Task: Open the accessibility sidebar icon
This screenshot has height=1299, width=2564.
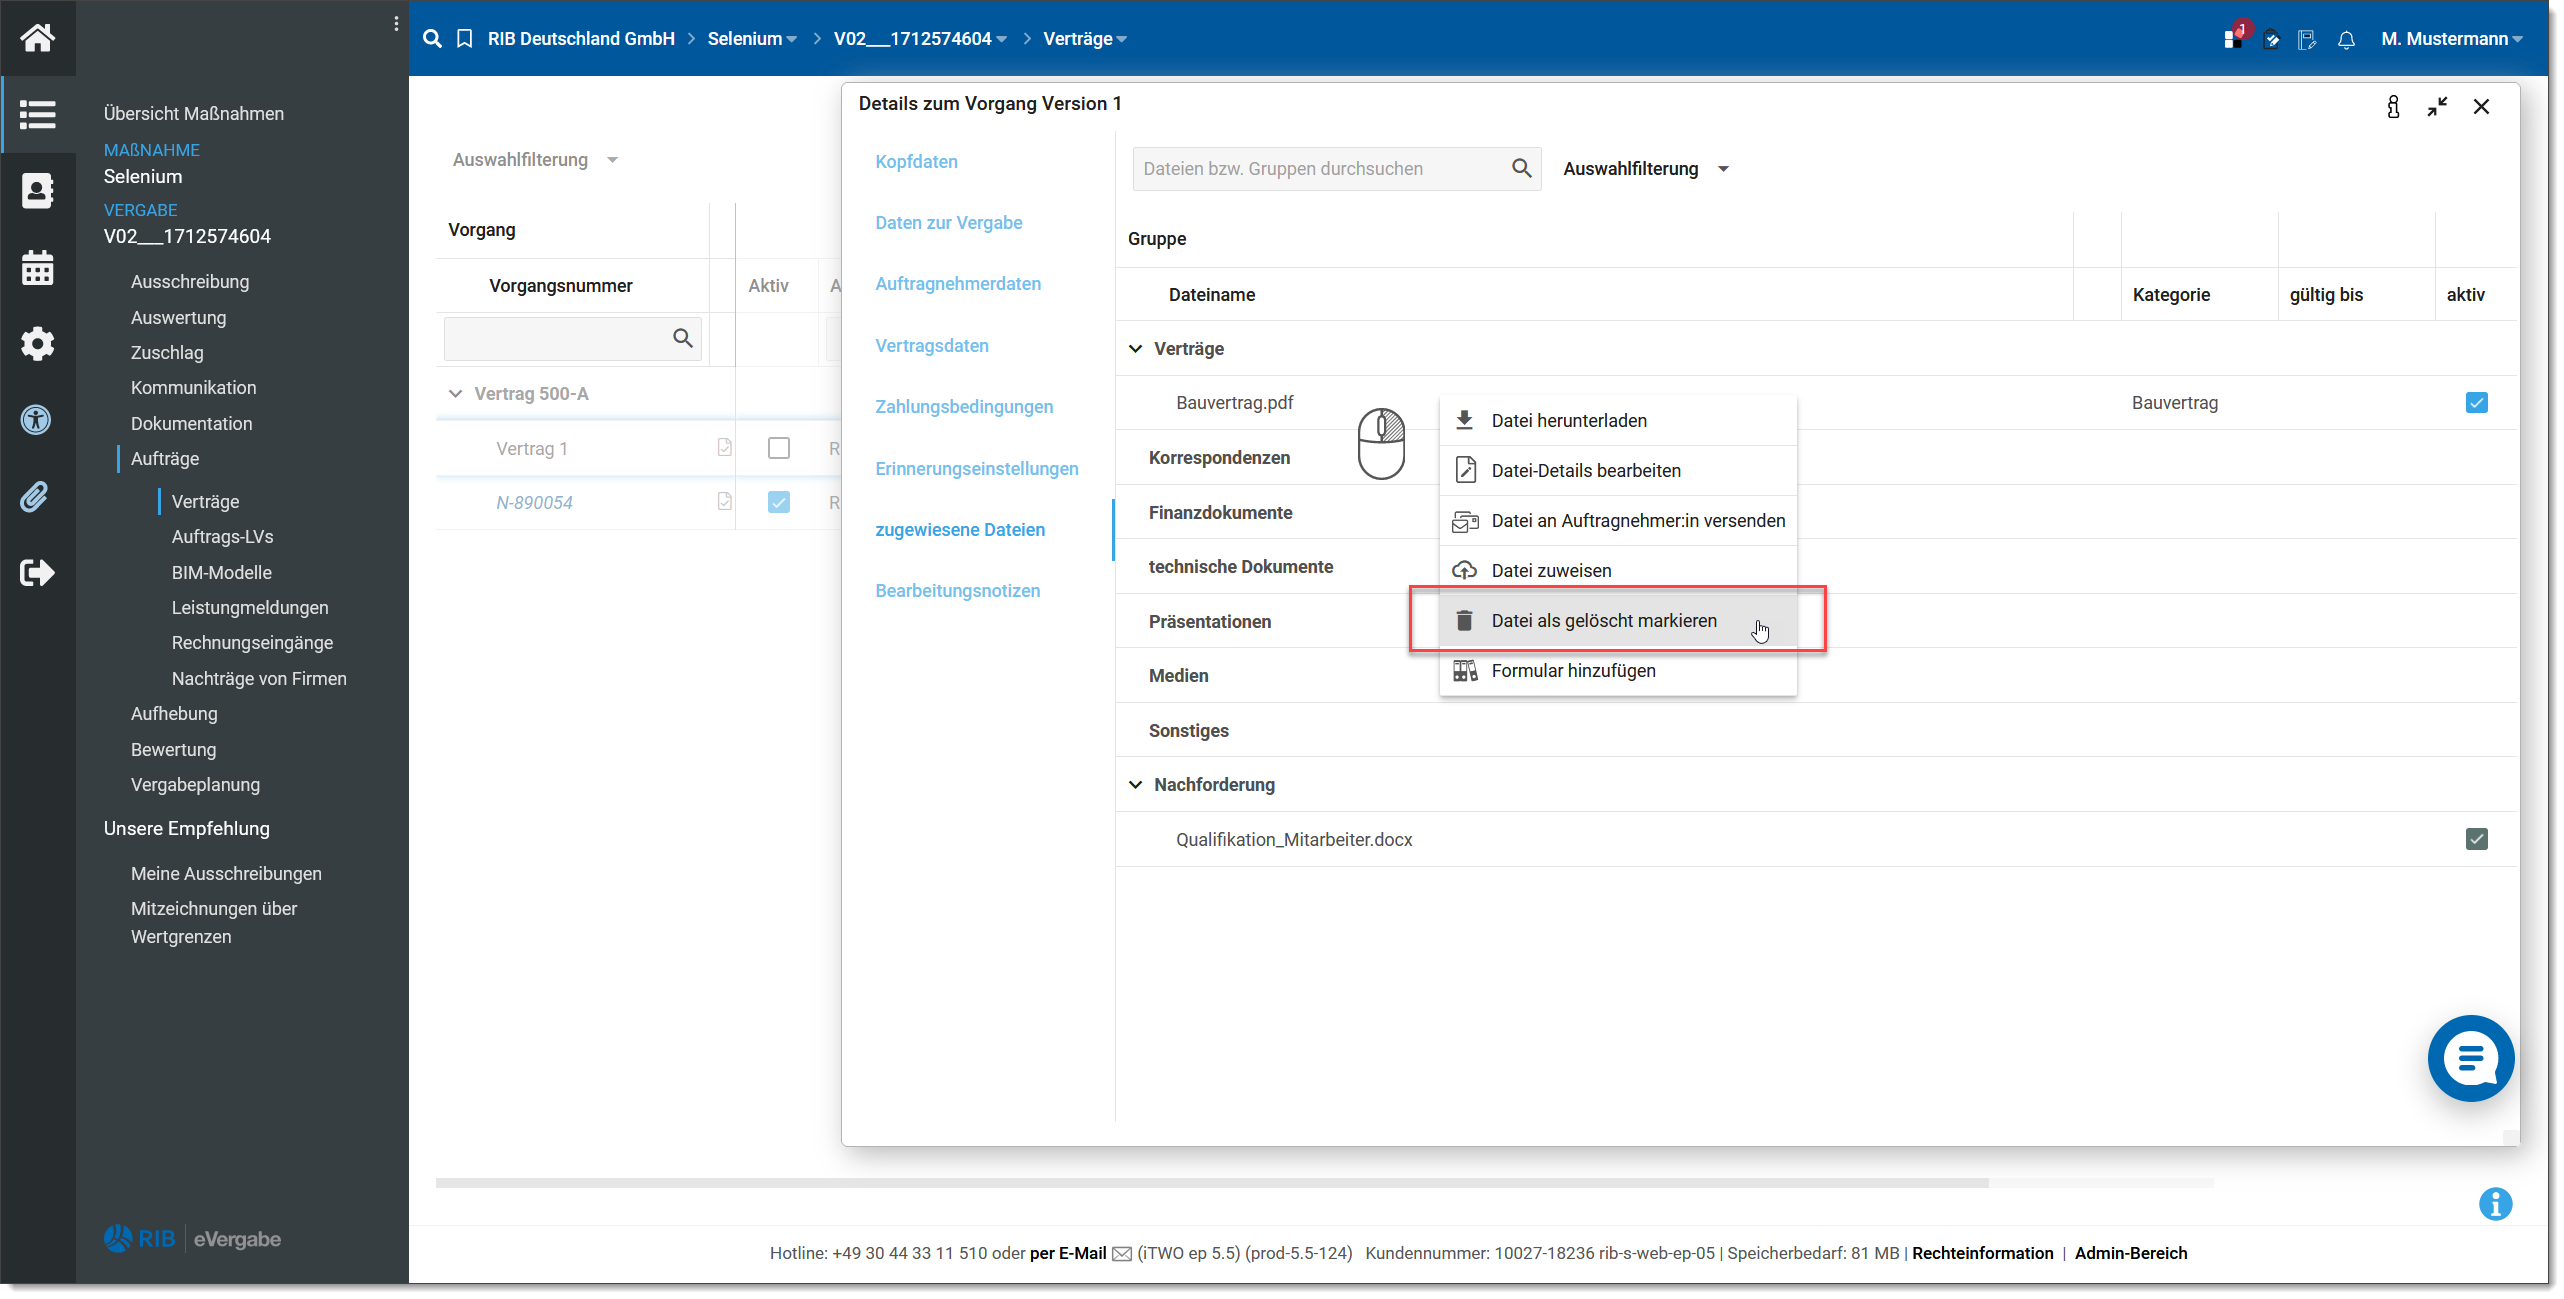Action: pos(36,419)
